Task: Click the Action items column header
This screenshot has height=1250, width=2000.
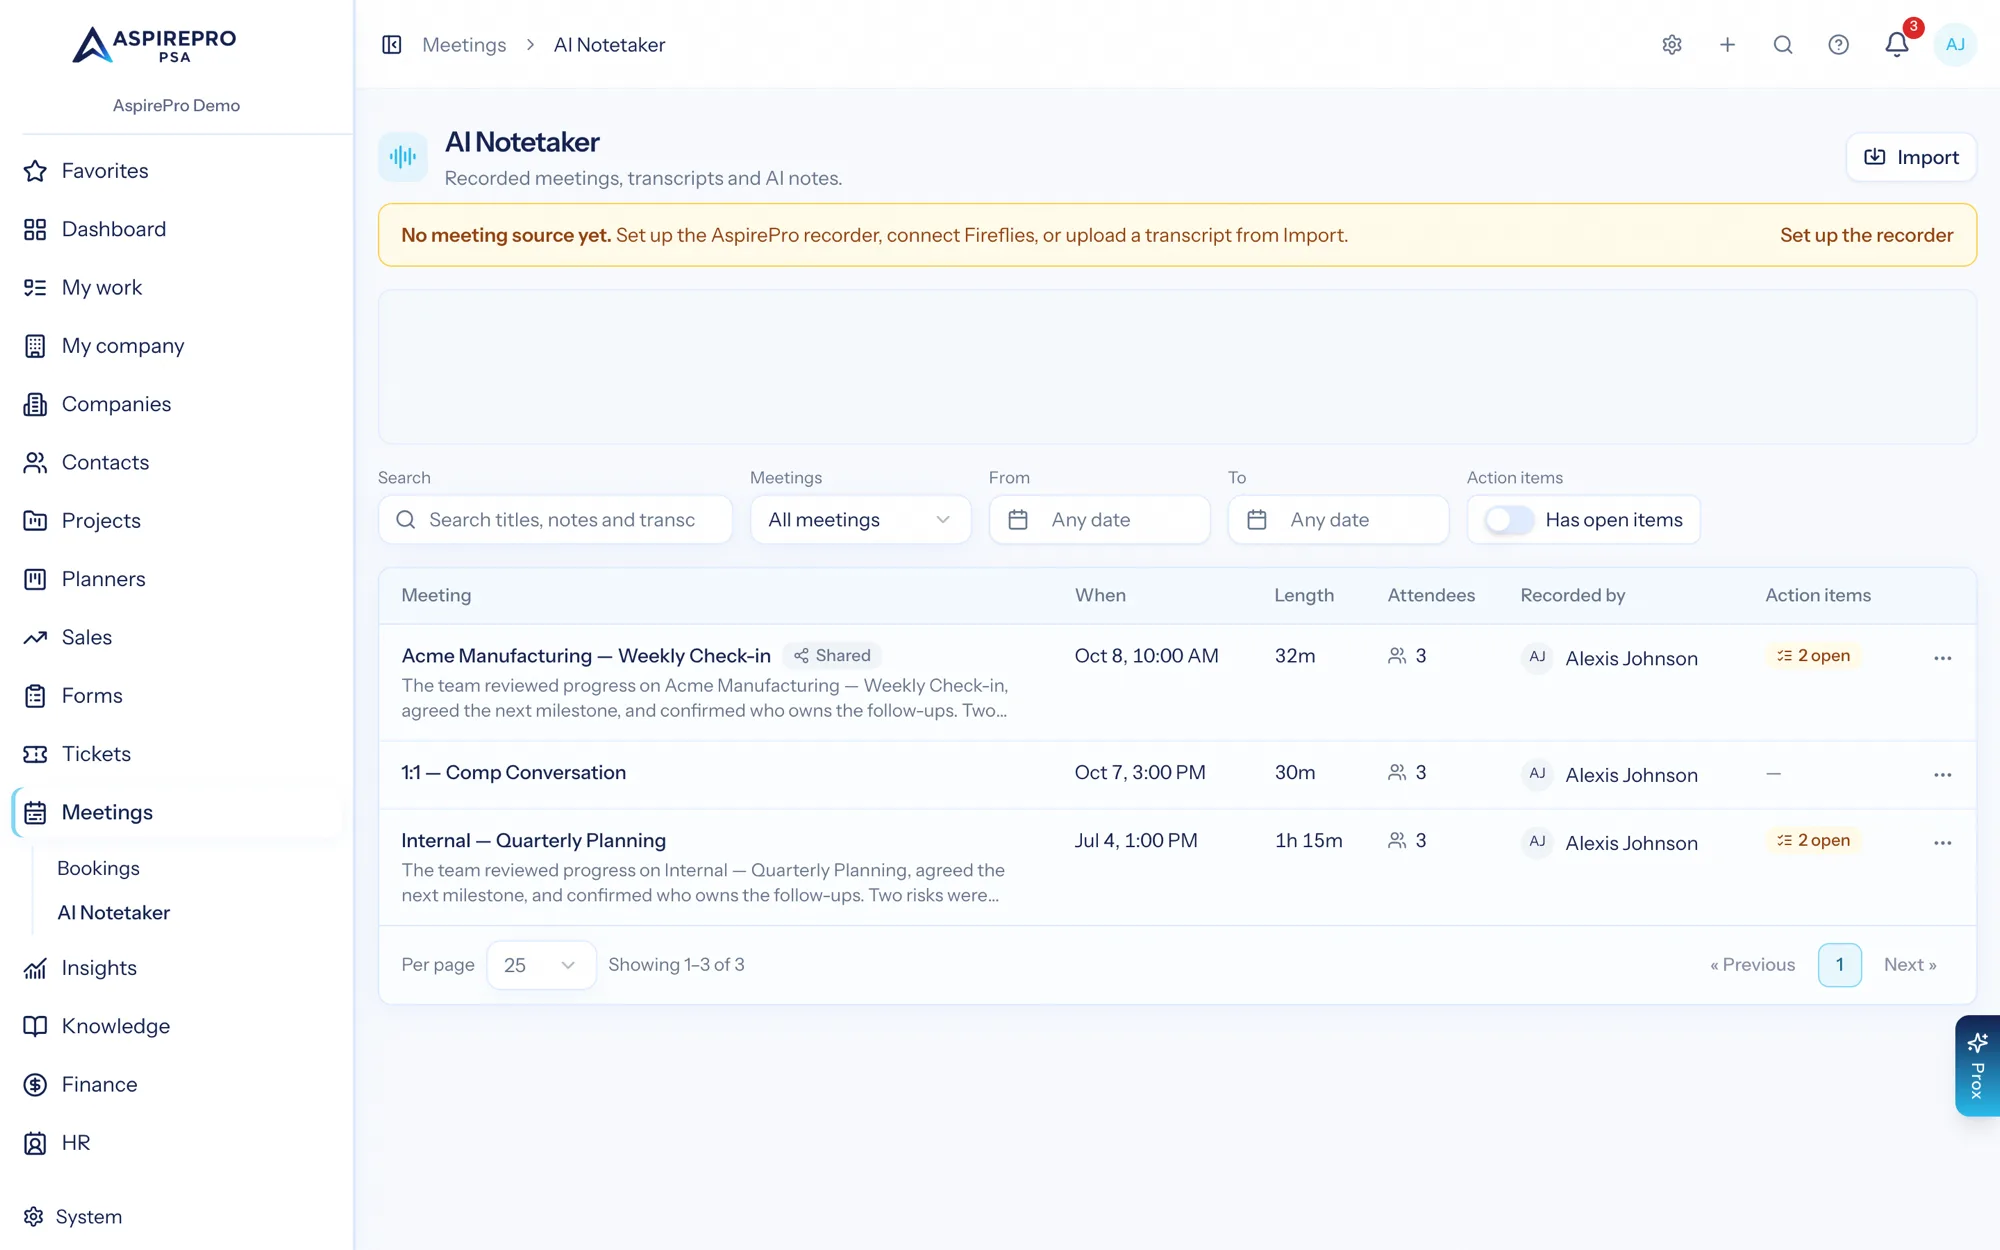Action: [x=1817, y=596]
